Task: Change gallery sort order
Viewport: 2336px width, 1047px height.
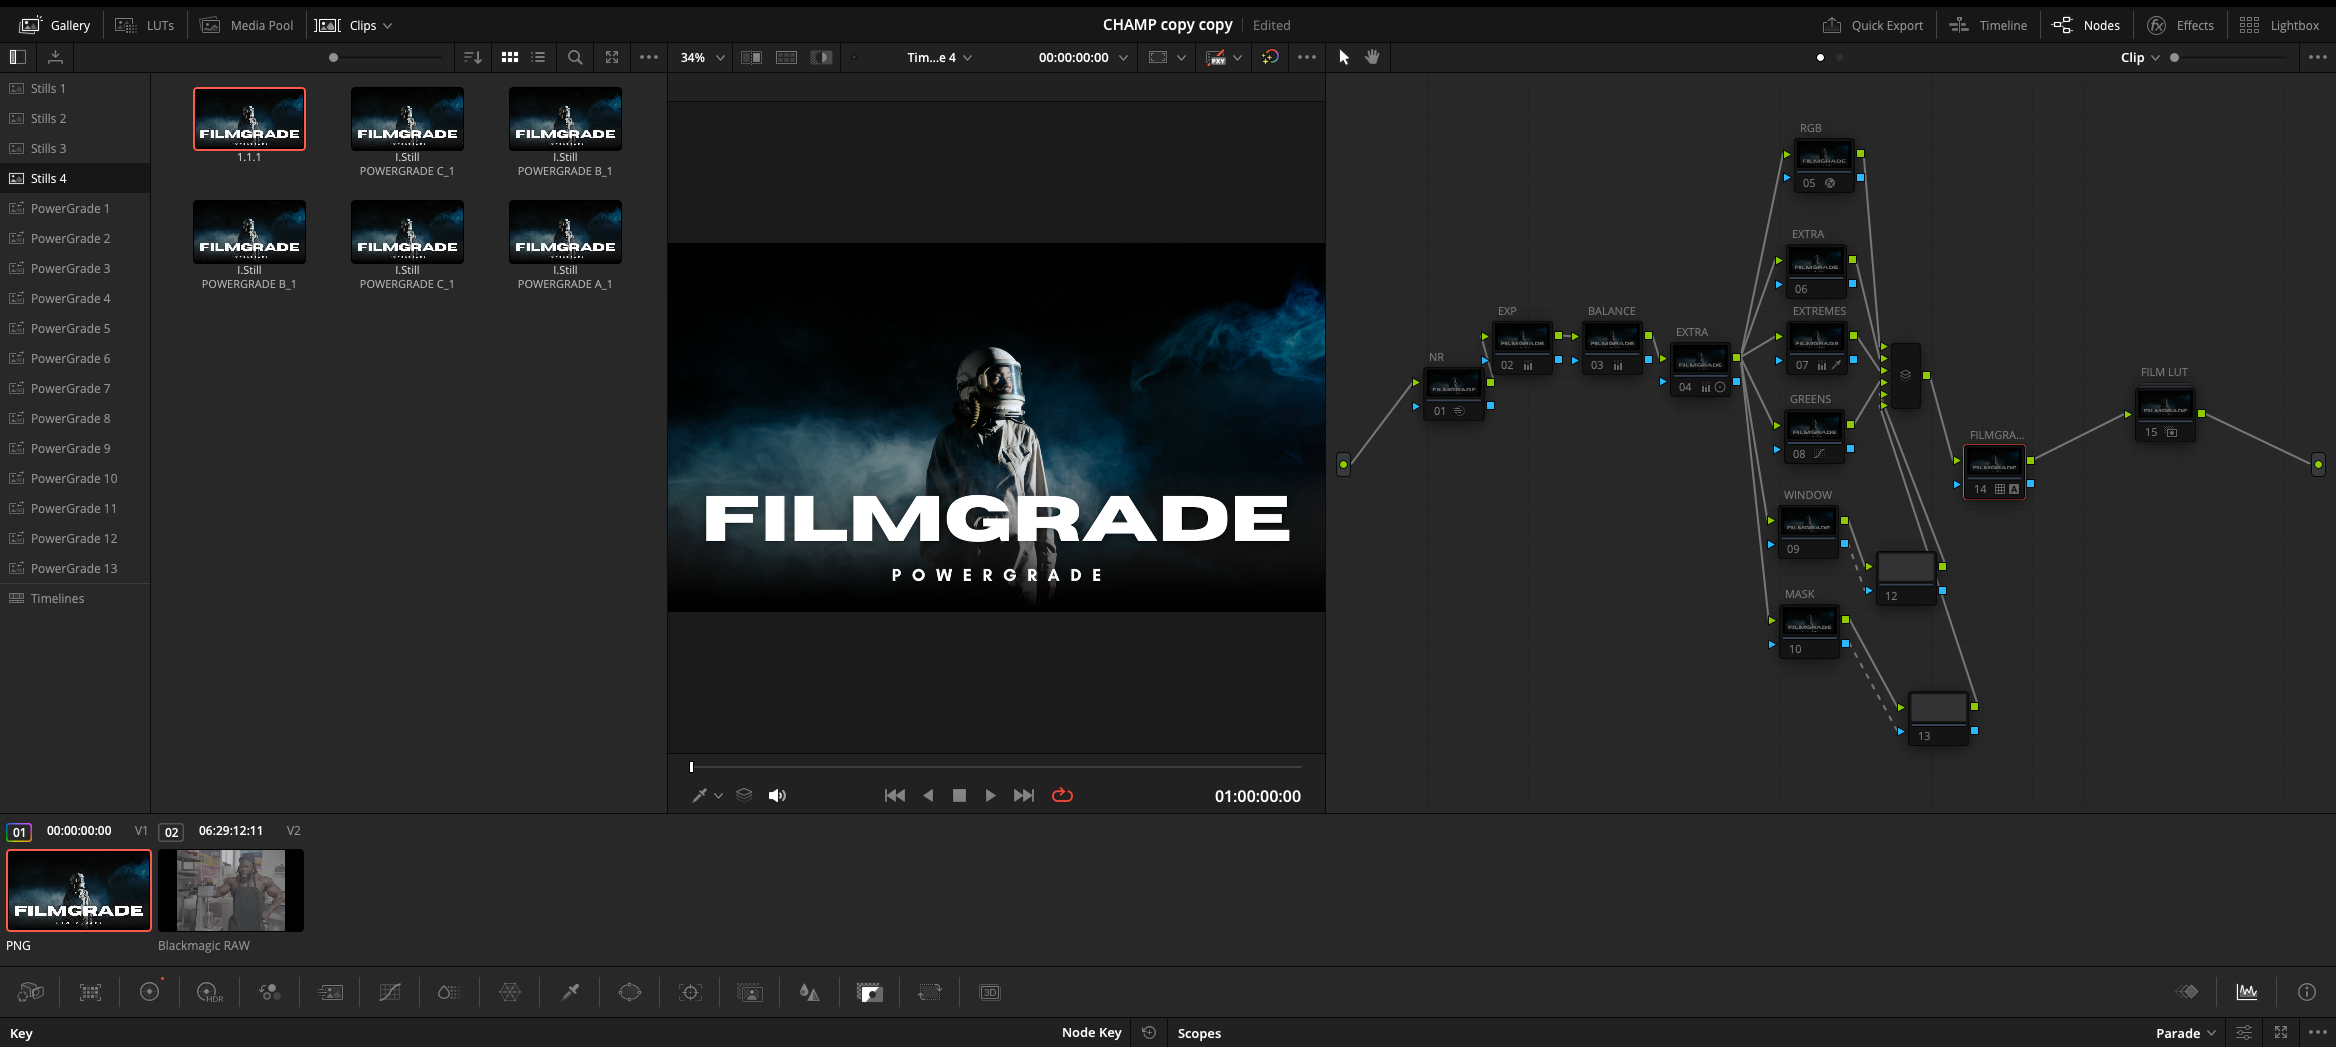Action: tap(473, 57)
